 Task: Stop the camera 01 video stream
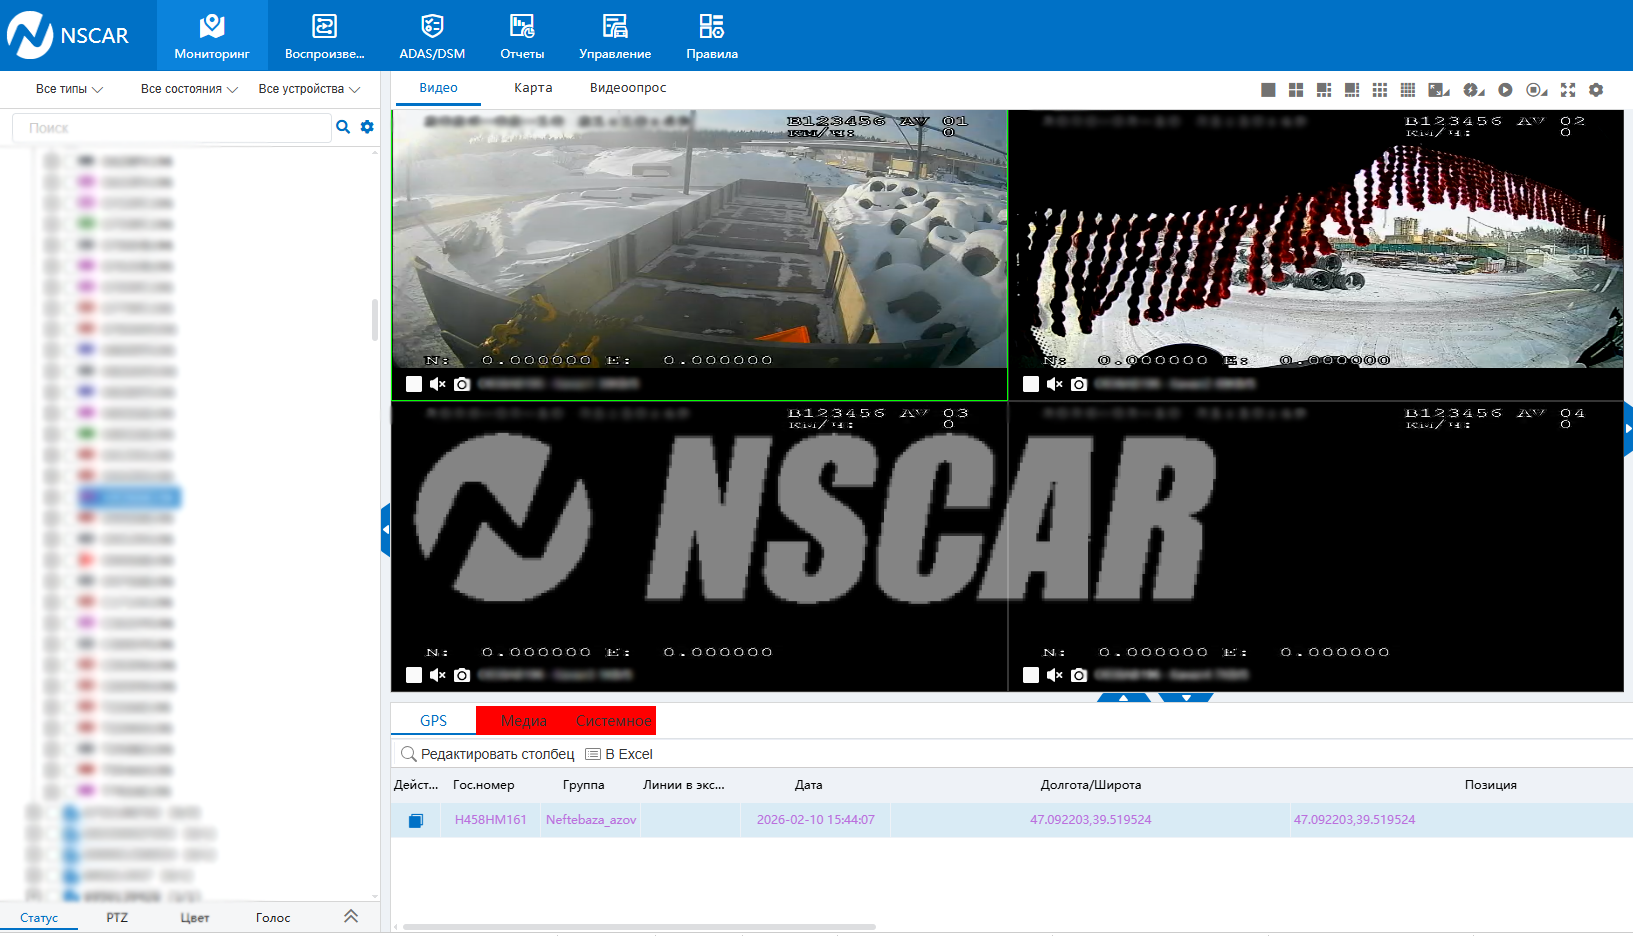click(x=414, y=384)
